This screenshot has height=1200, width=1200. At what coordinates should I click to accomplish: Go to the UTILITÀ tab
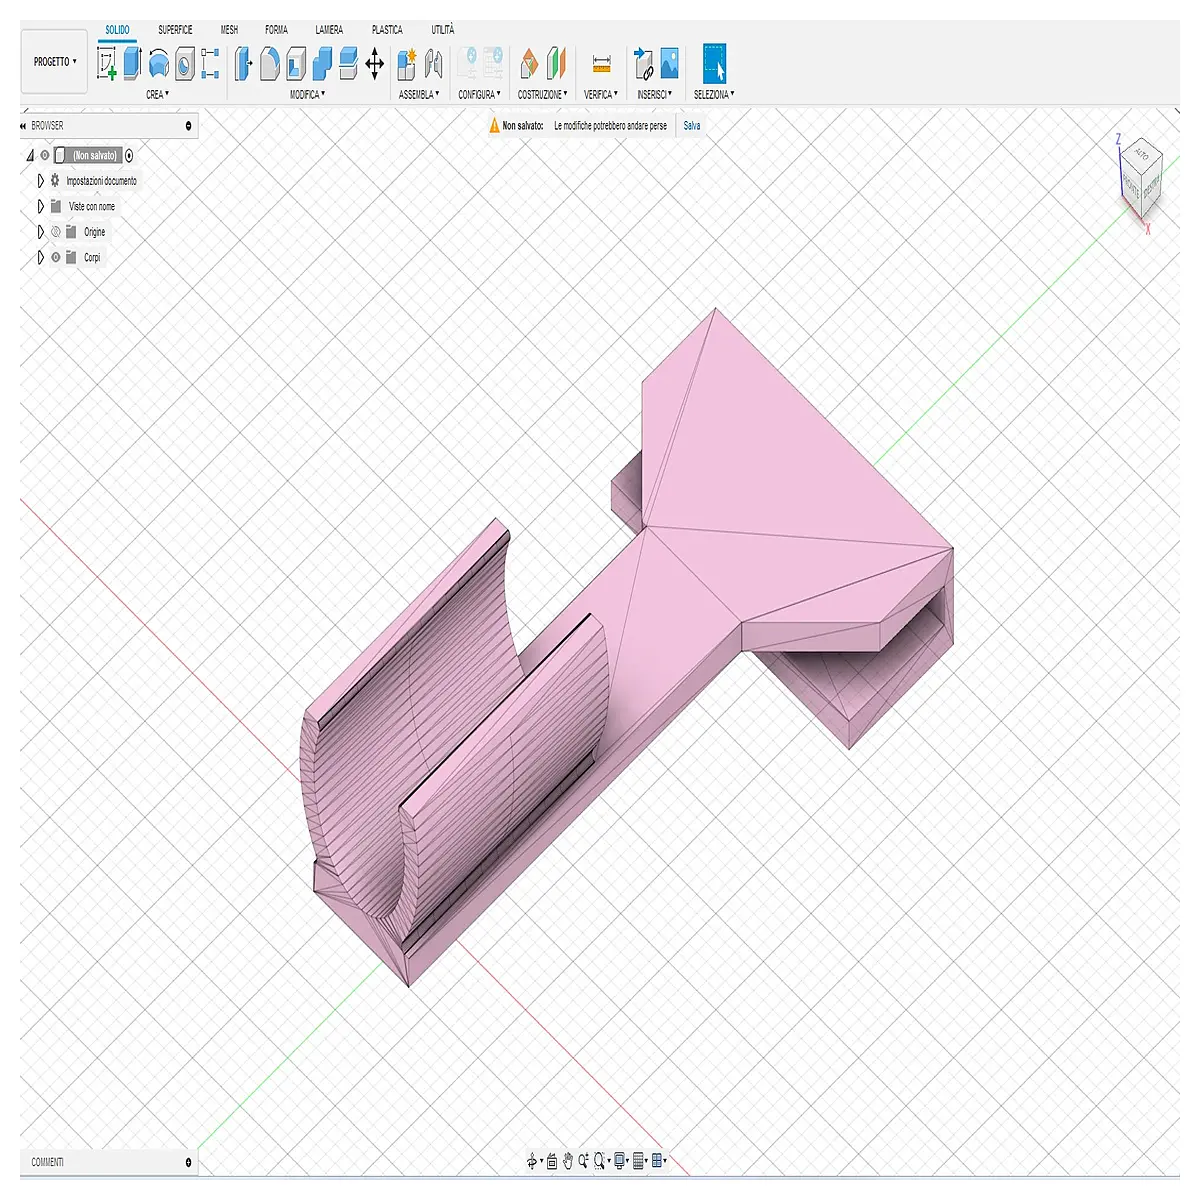(442, 30)
